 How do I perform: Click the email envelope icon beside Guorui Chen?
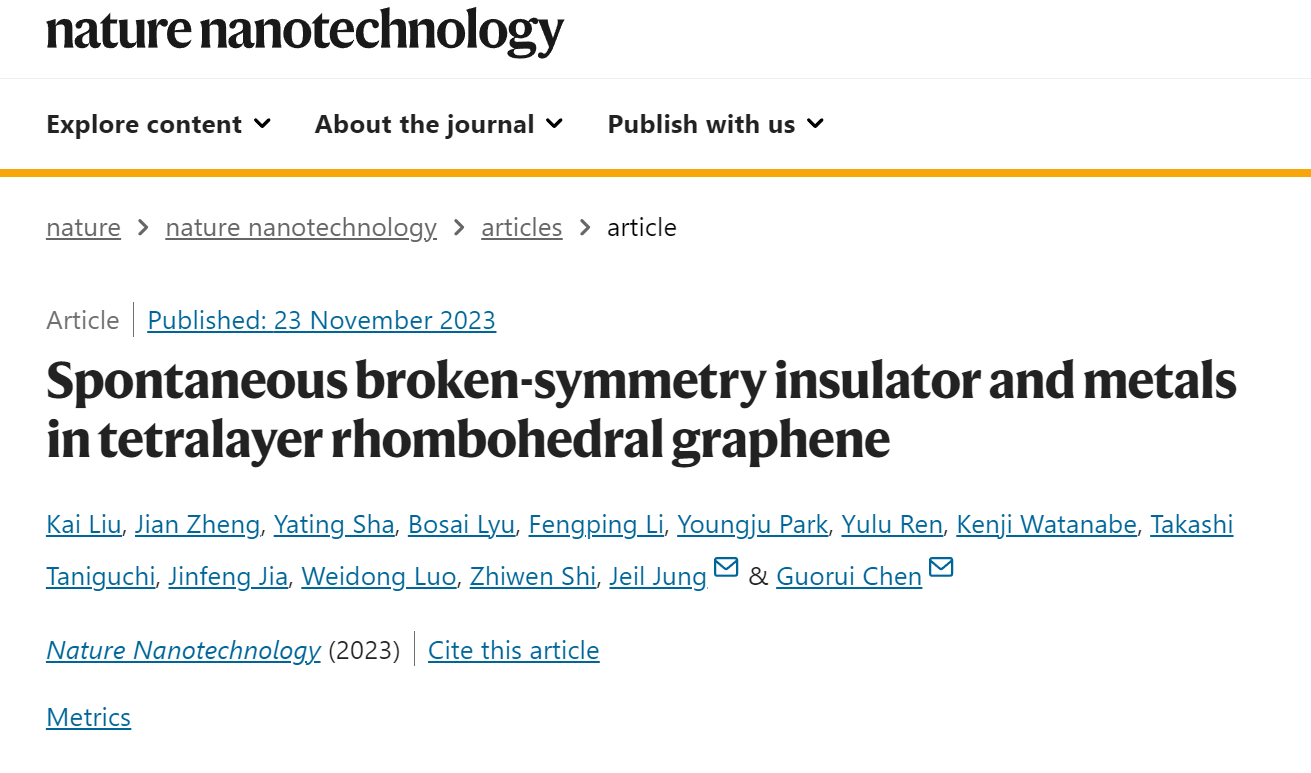pyautogui.click(x=941, y=568)
